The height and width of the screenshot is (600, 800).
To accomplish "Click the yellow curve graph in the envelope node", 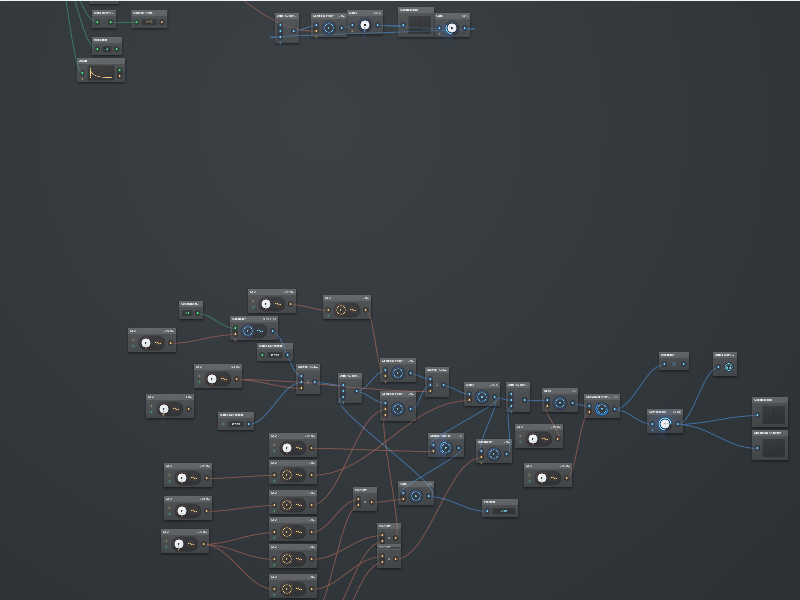I will click(x=100, y=73).
